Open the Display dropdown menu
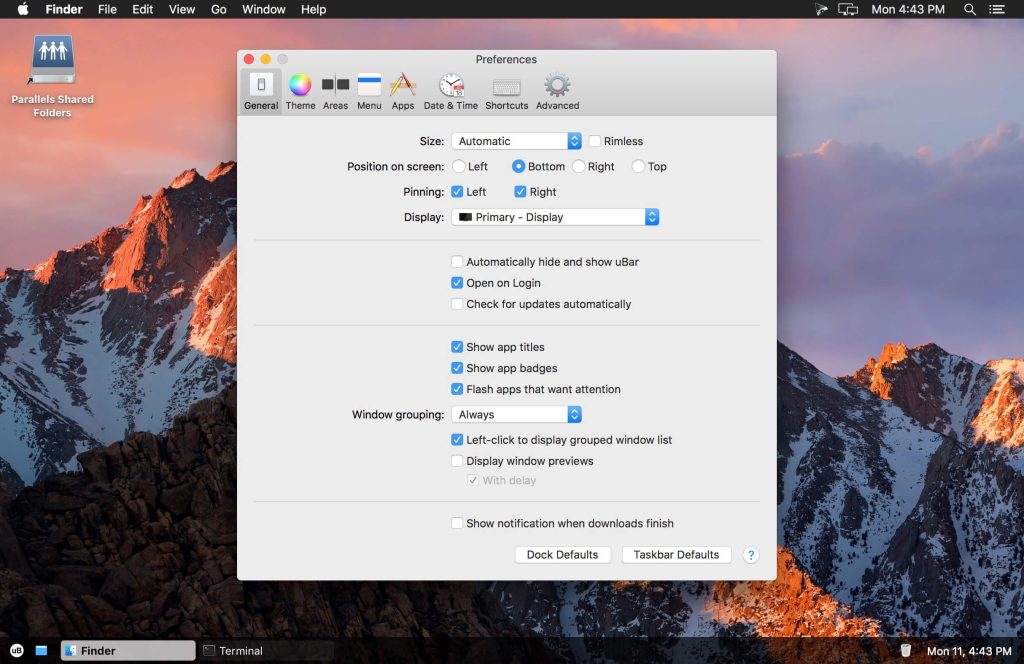This screenshot has width=1024, height=664. [555, 217]
